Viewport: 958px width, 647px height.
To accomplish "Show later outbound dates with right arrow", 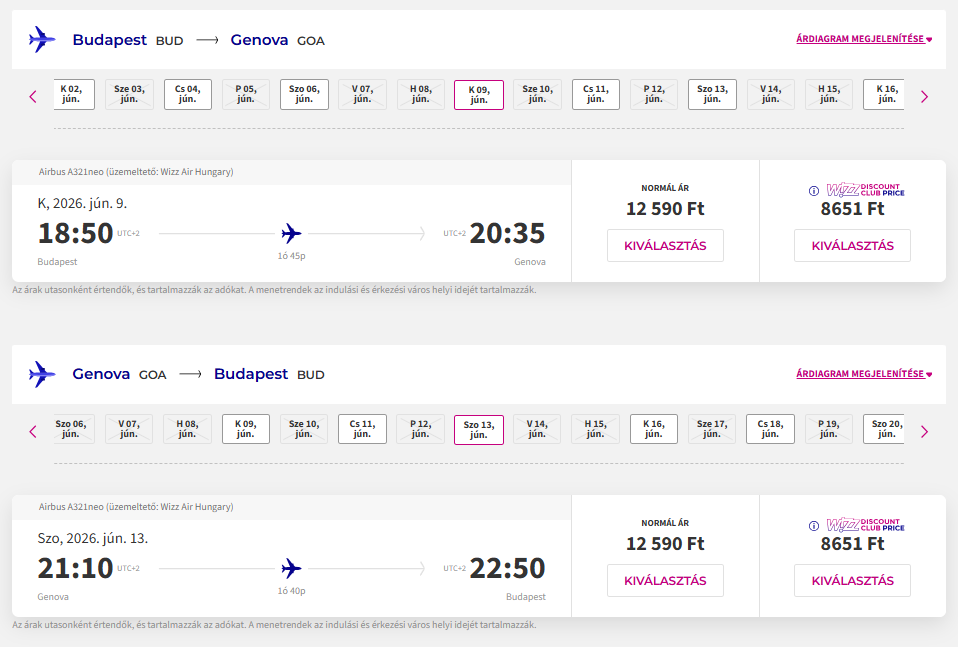I will pyautogui.click(x=924, y=97).
